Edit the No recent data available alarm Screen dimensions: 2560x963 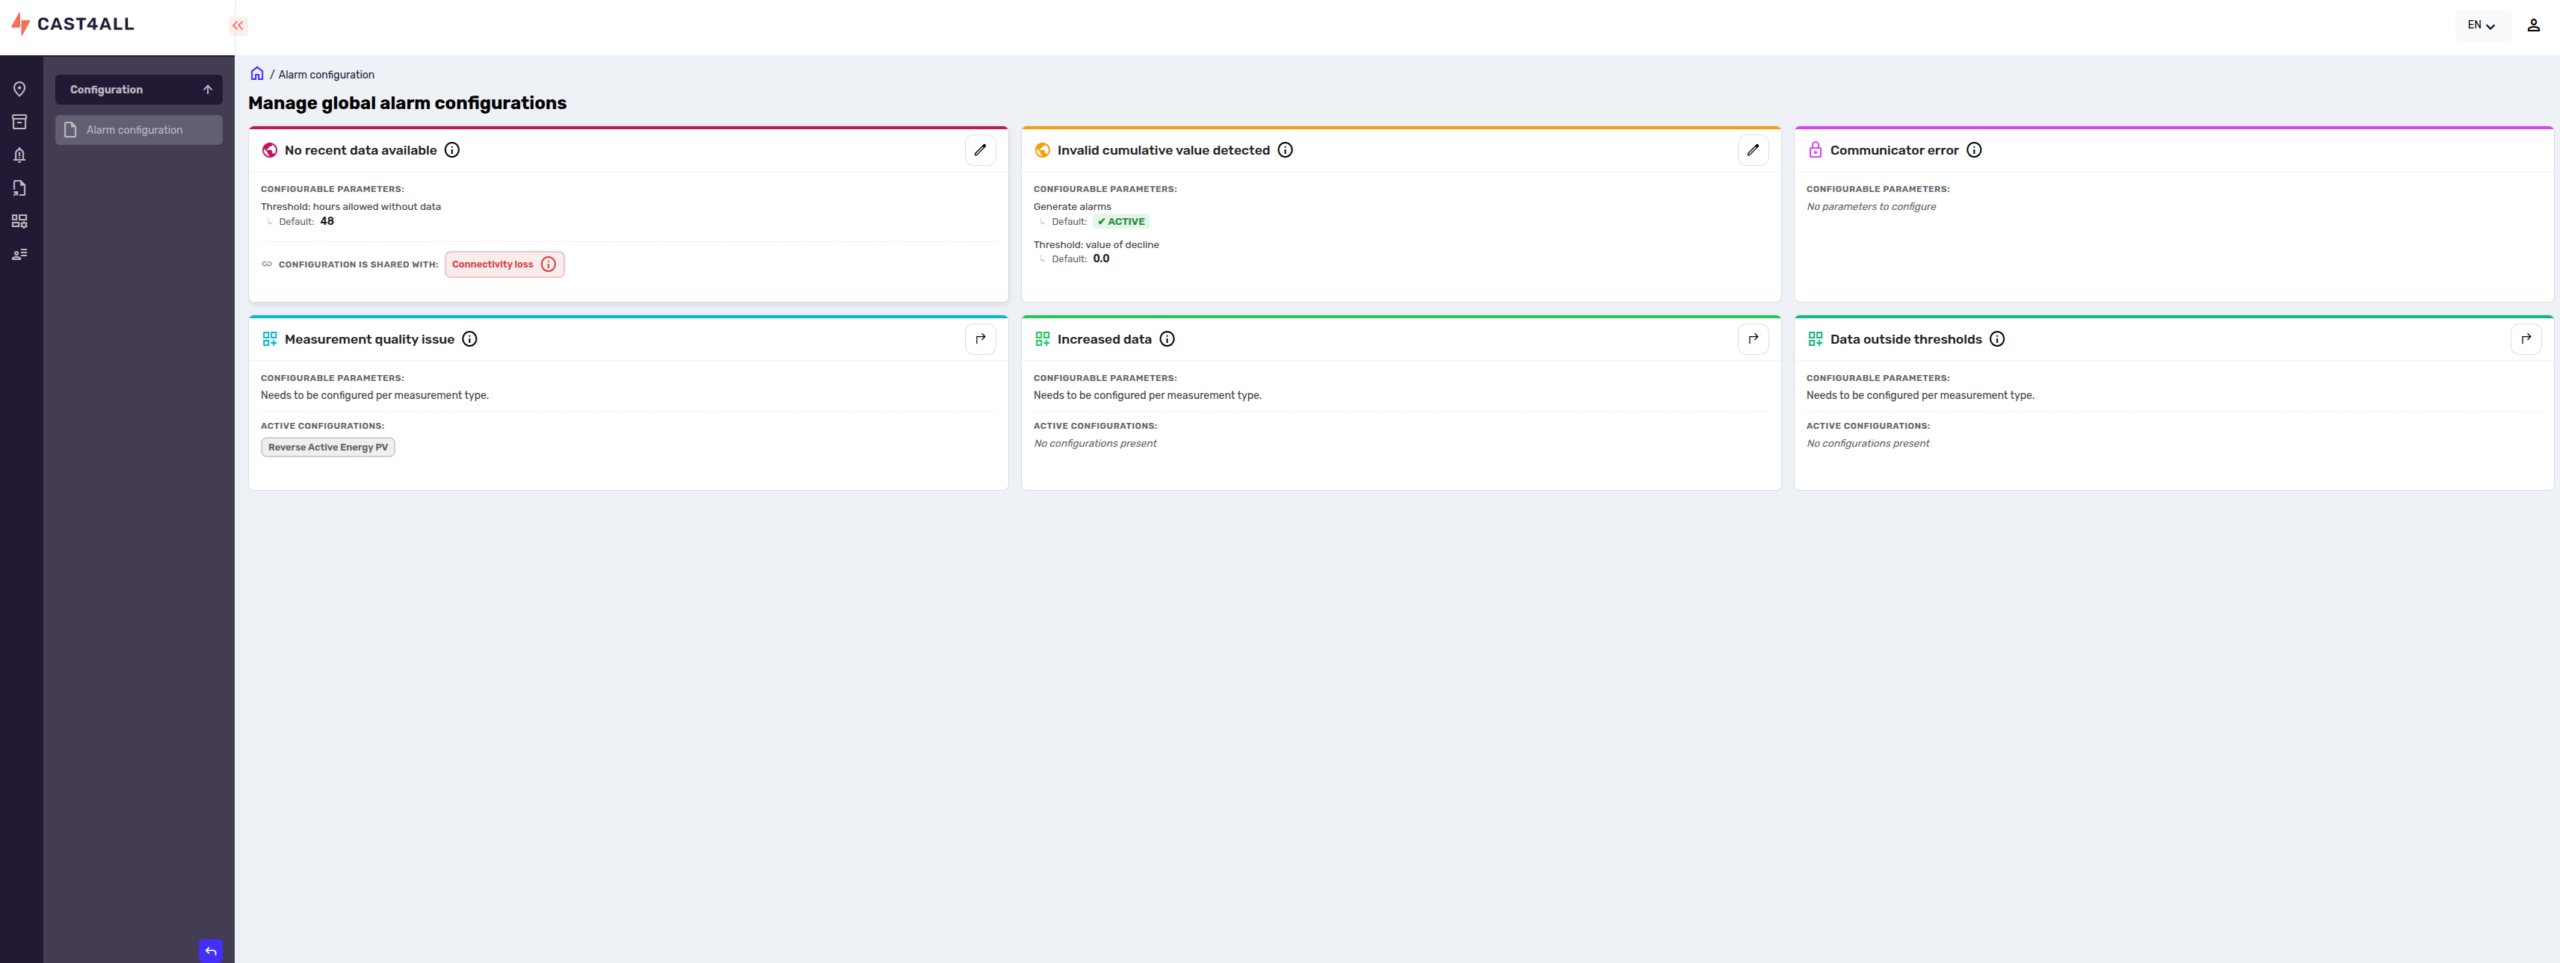pos(980,150)
